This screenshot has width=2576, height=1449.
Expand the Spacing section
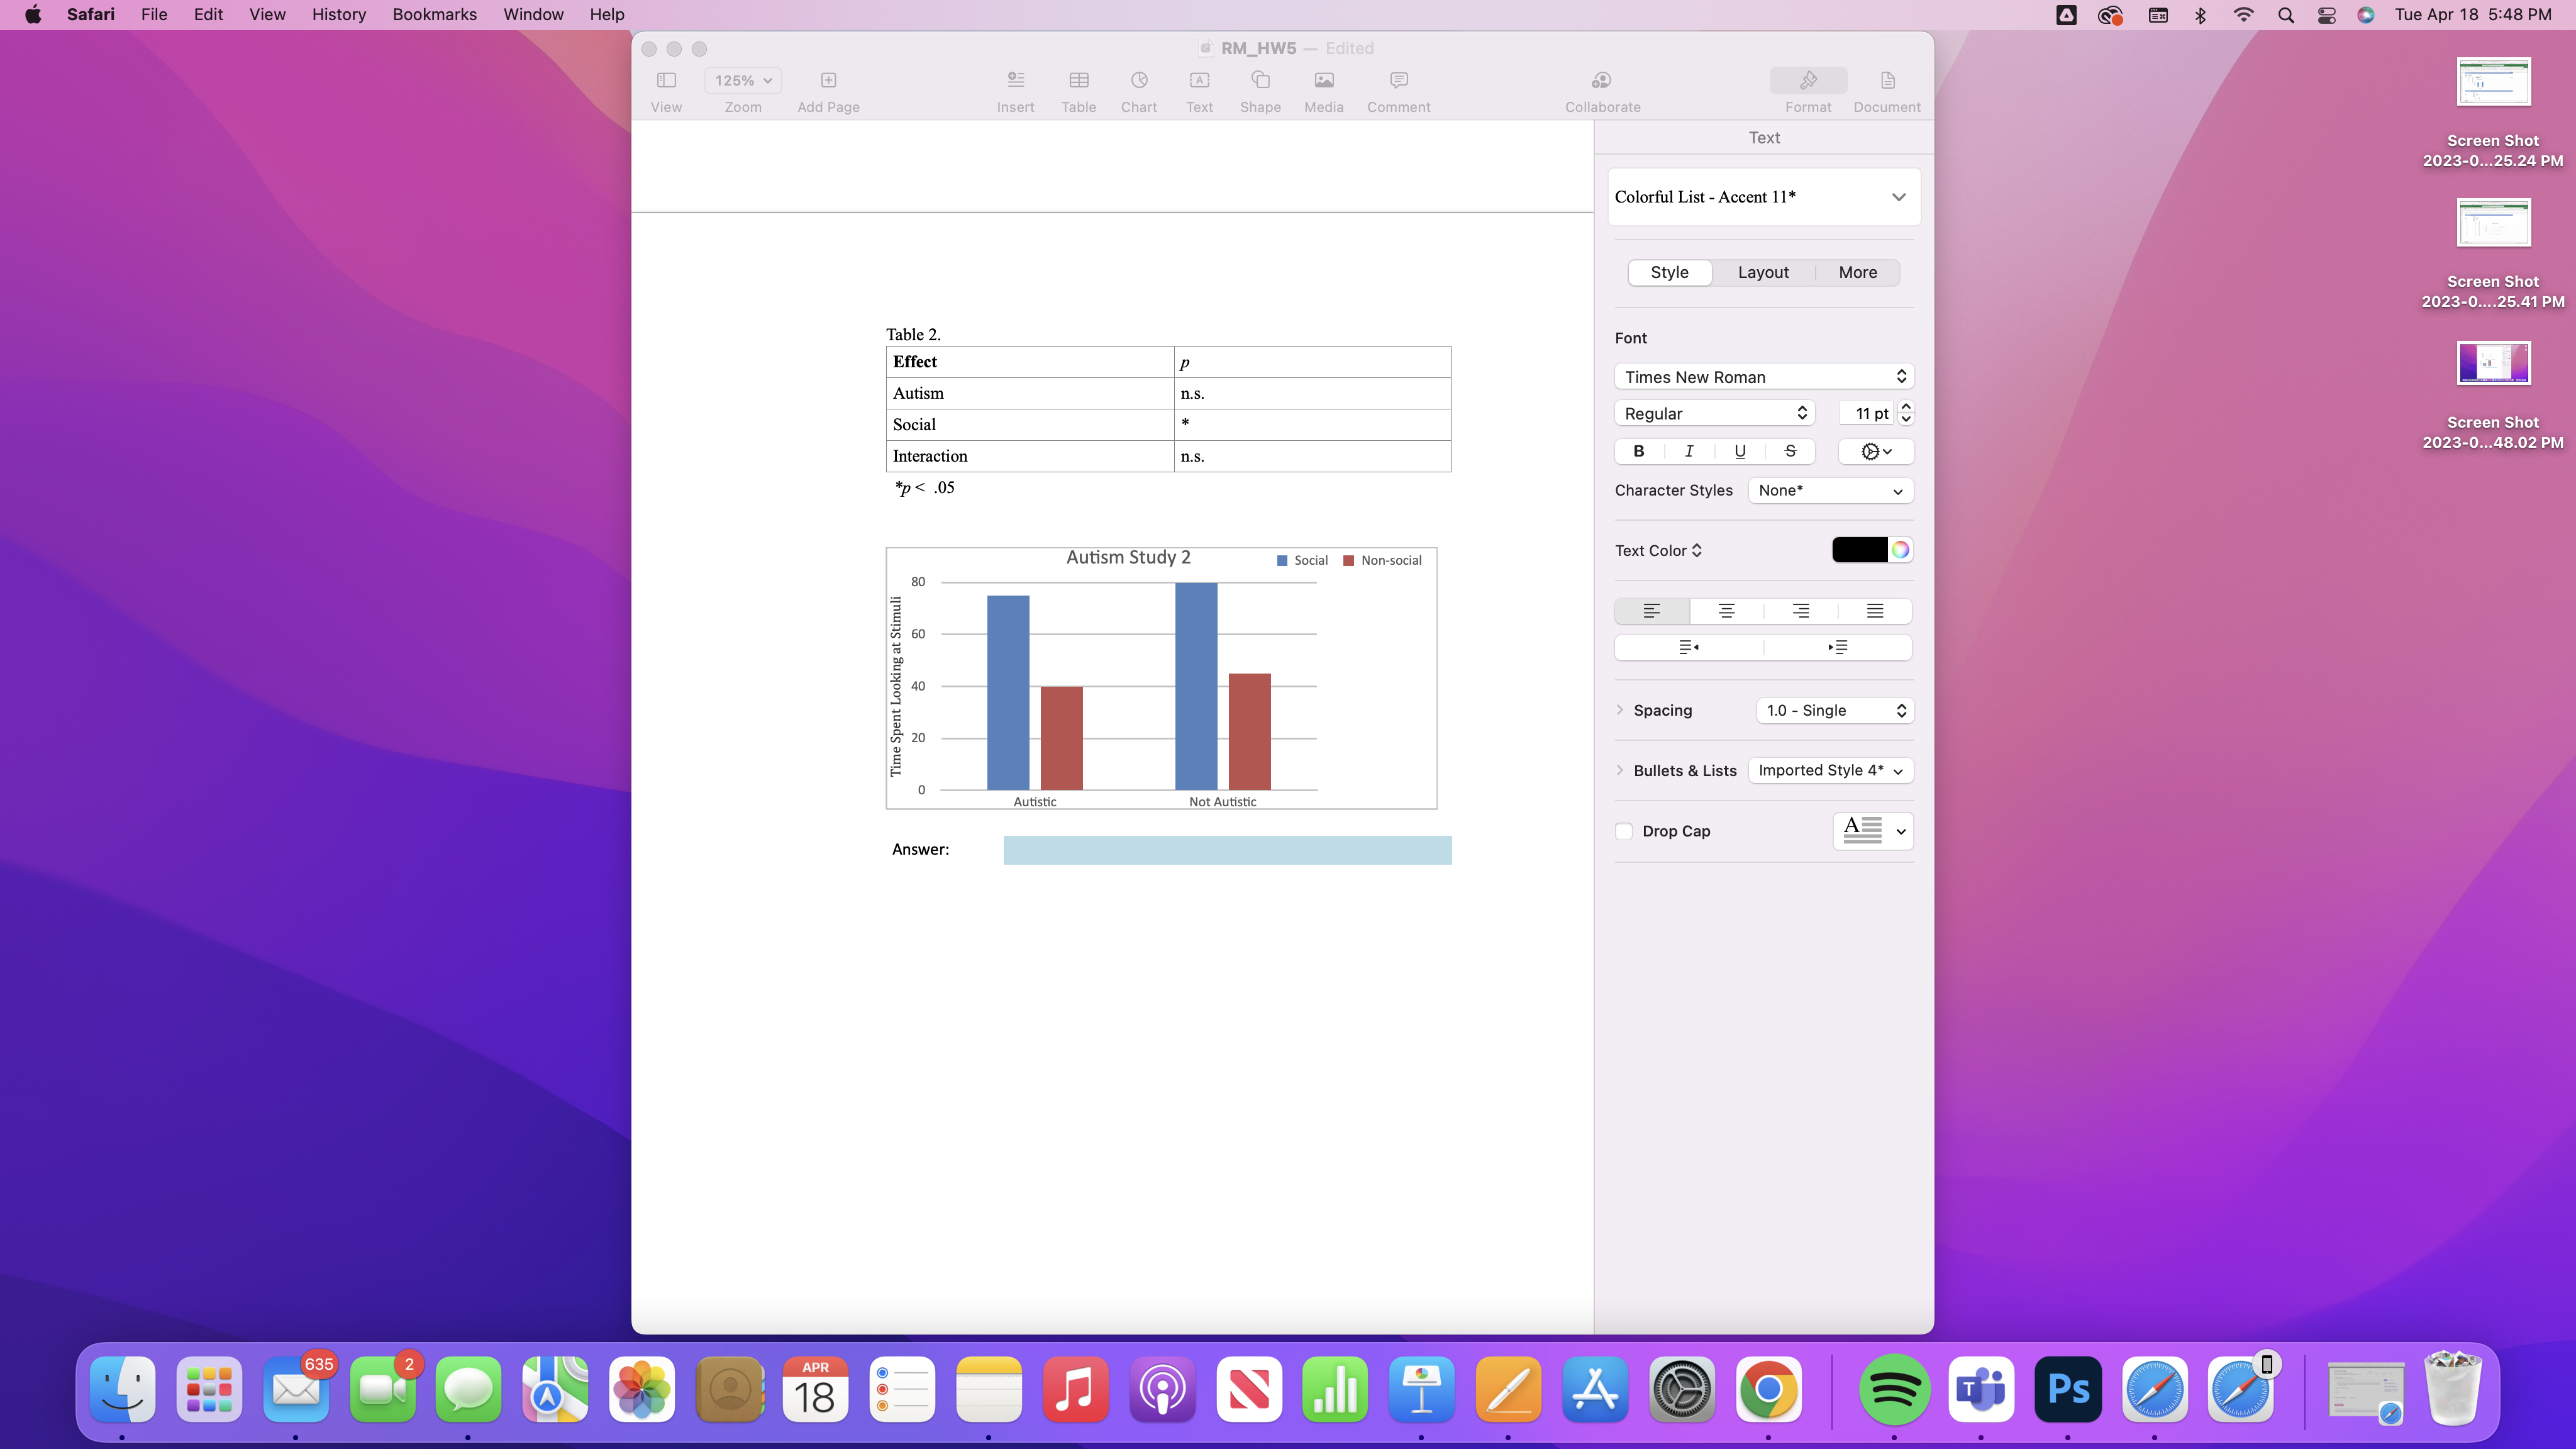pyautogui.click(x=1620, y=710)
